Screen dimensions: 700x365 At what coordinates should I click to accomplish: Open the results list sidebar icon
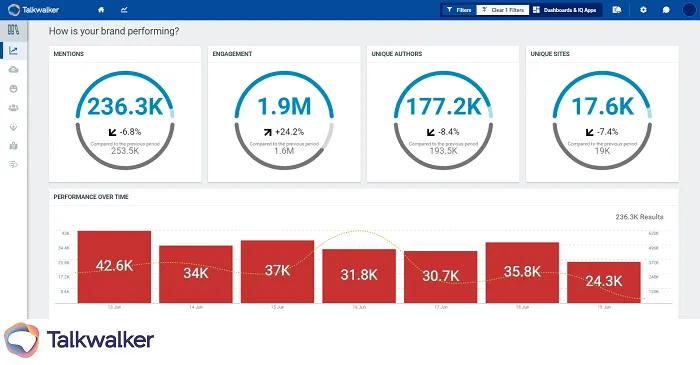(13, 165)
